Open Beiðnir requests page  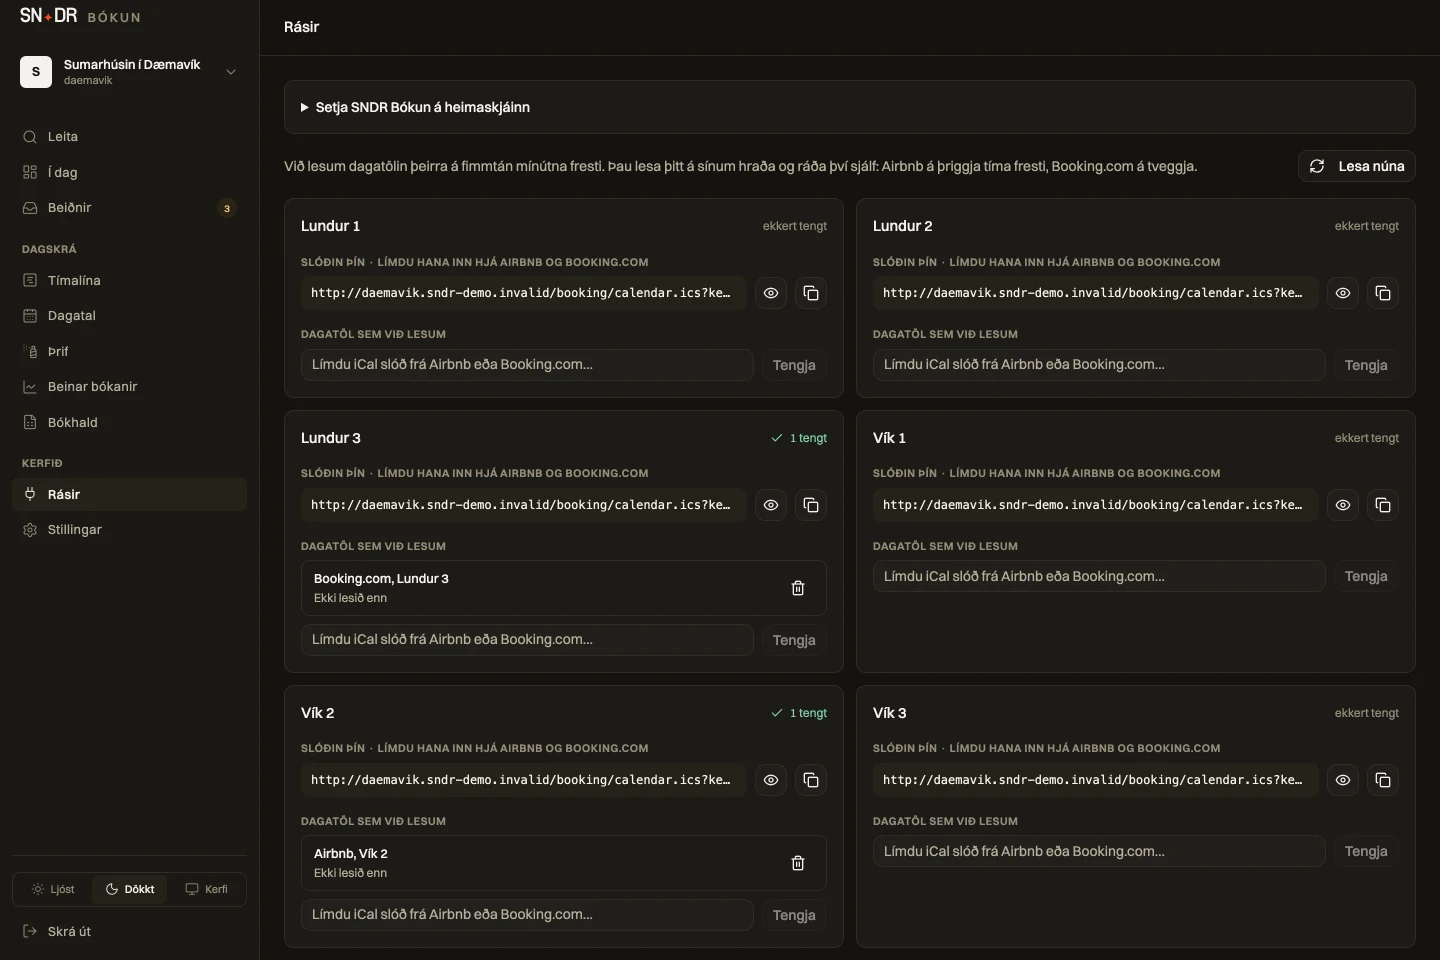[x=130, y=208]
